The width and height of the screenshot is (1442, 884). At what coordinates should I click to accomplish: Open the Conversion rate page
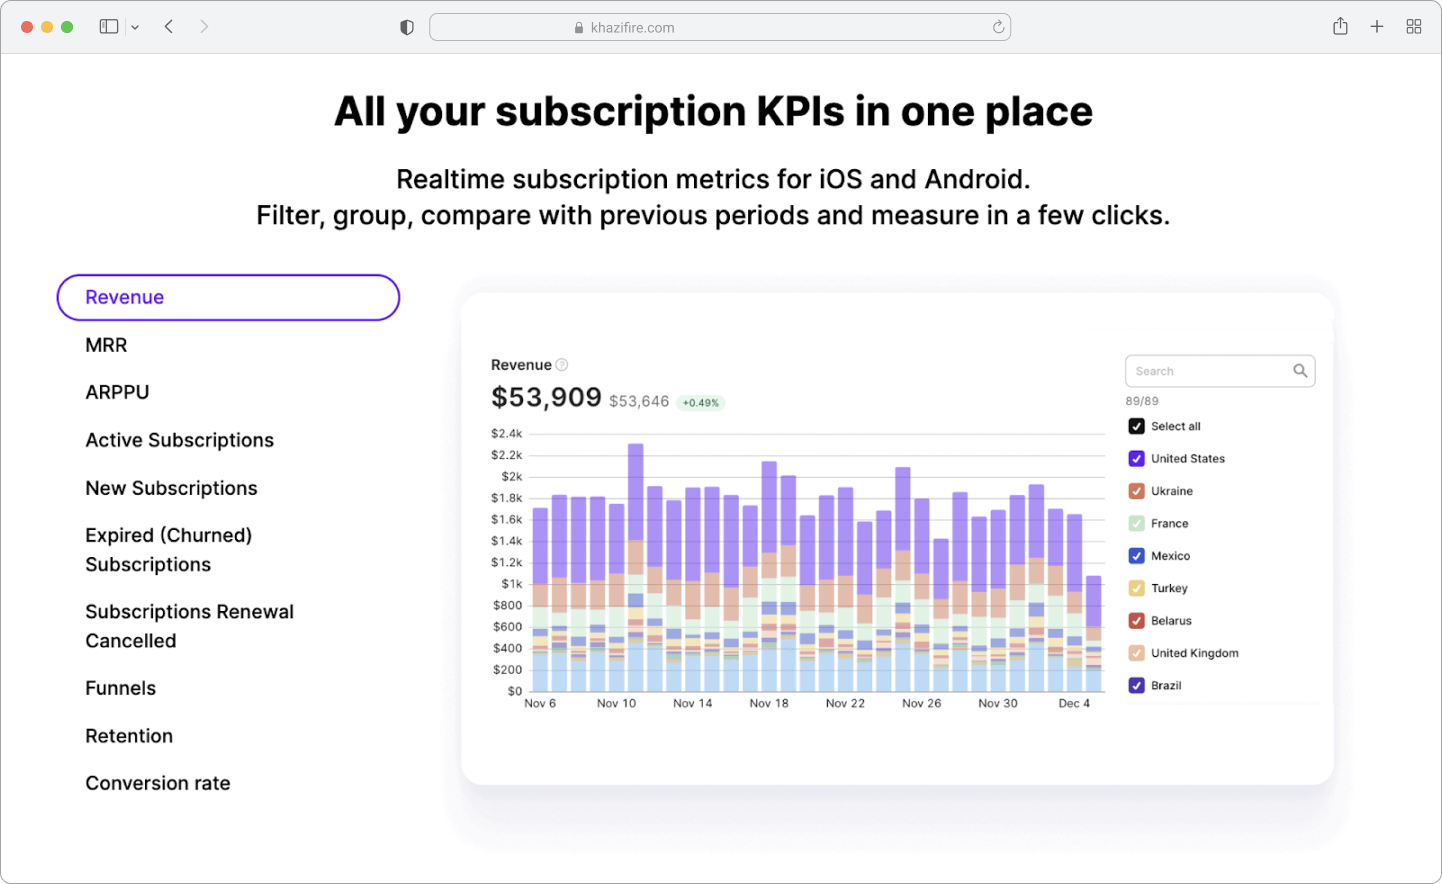pyautogui.click(x=158, y=783)
